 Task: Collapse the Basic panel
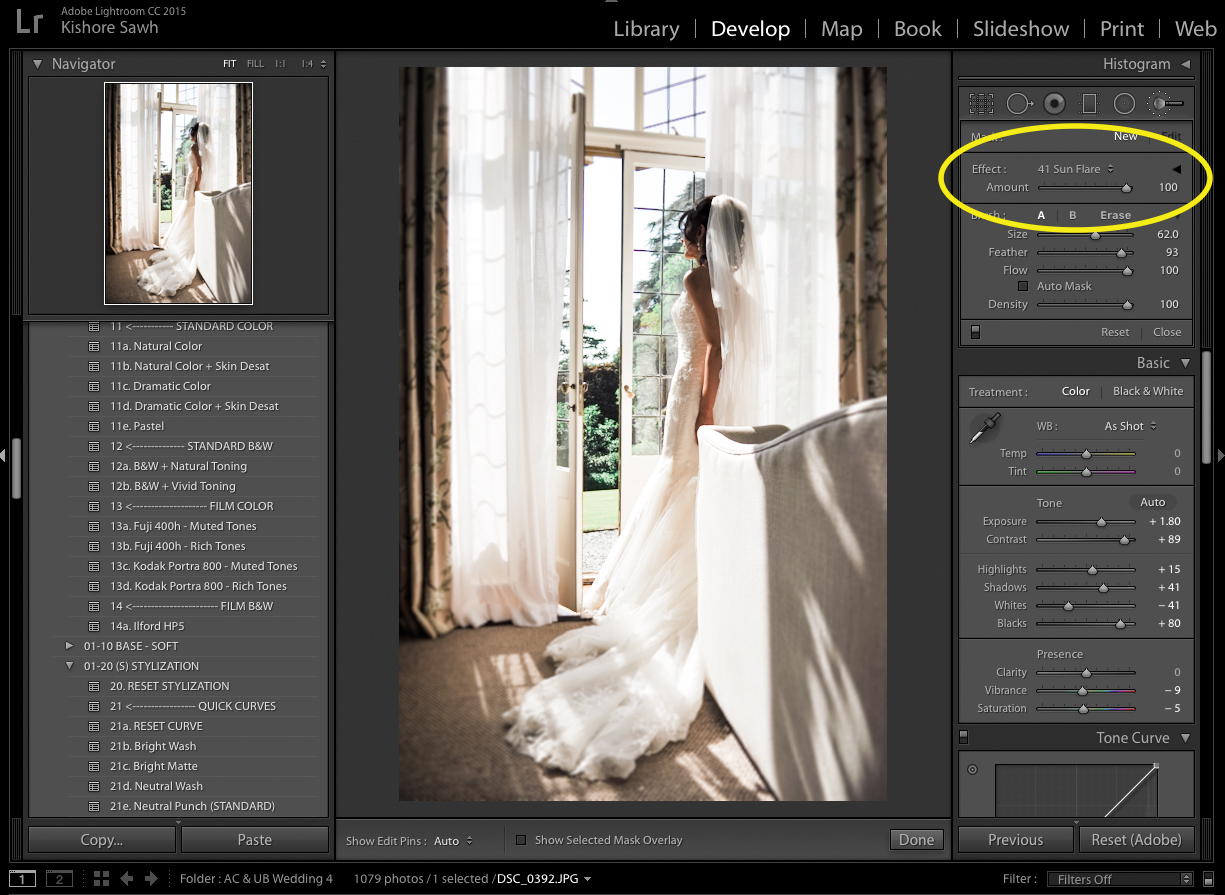pyautogui.click(x=1185, y=363)
